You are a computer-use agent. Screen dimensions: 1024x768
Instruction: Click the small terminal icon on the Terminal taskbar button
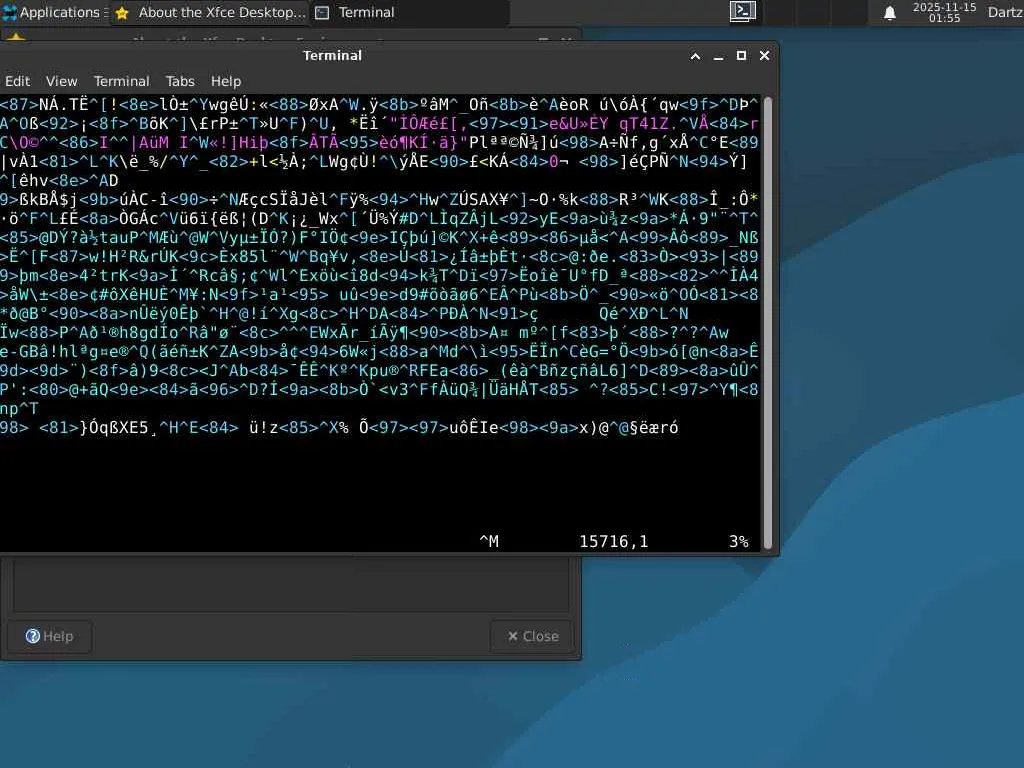(322, 13)
